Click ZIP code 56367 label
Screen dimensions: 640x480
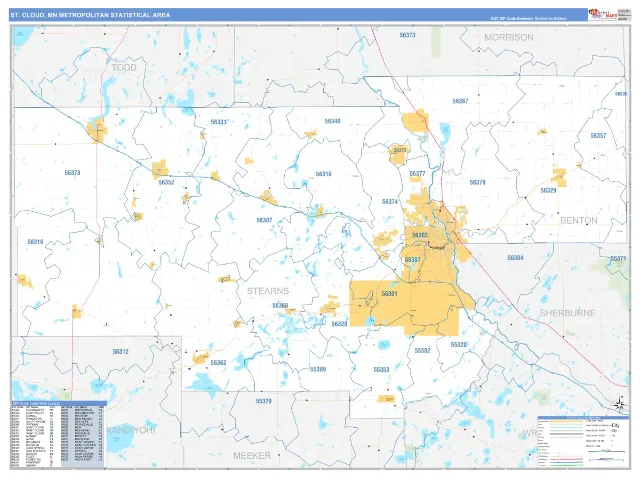(460, 101)
